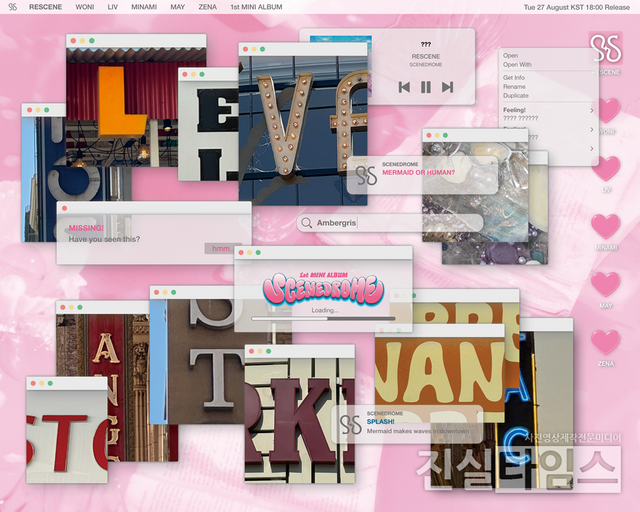Image resolution: width=640 pixels, height=512 pixels.
Task: Click the magnifier icon beside Ambergris
Action: pos(306,224)
